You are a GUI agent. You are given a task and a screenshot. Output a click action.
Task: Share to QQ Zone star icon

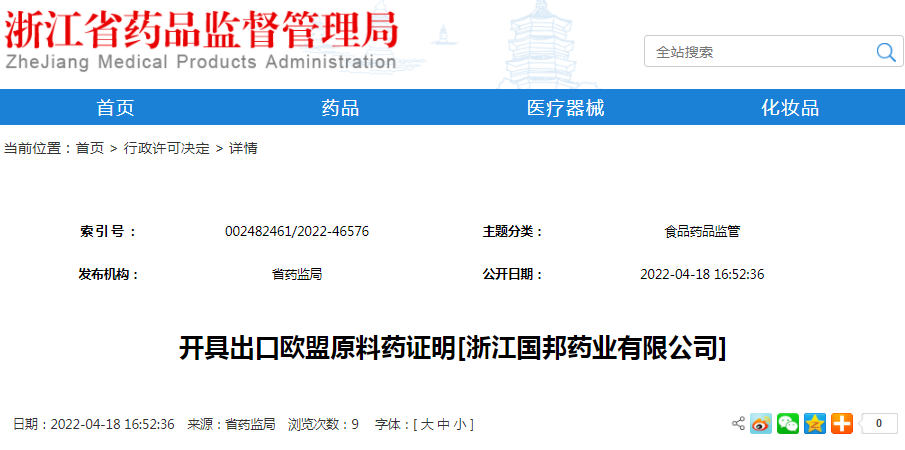click(x=815, y=424)
